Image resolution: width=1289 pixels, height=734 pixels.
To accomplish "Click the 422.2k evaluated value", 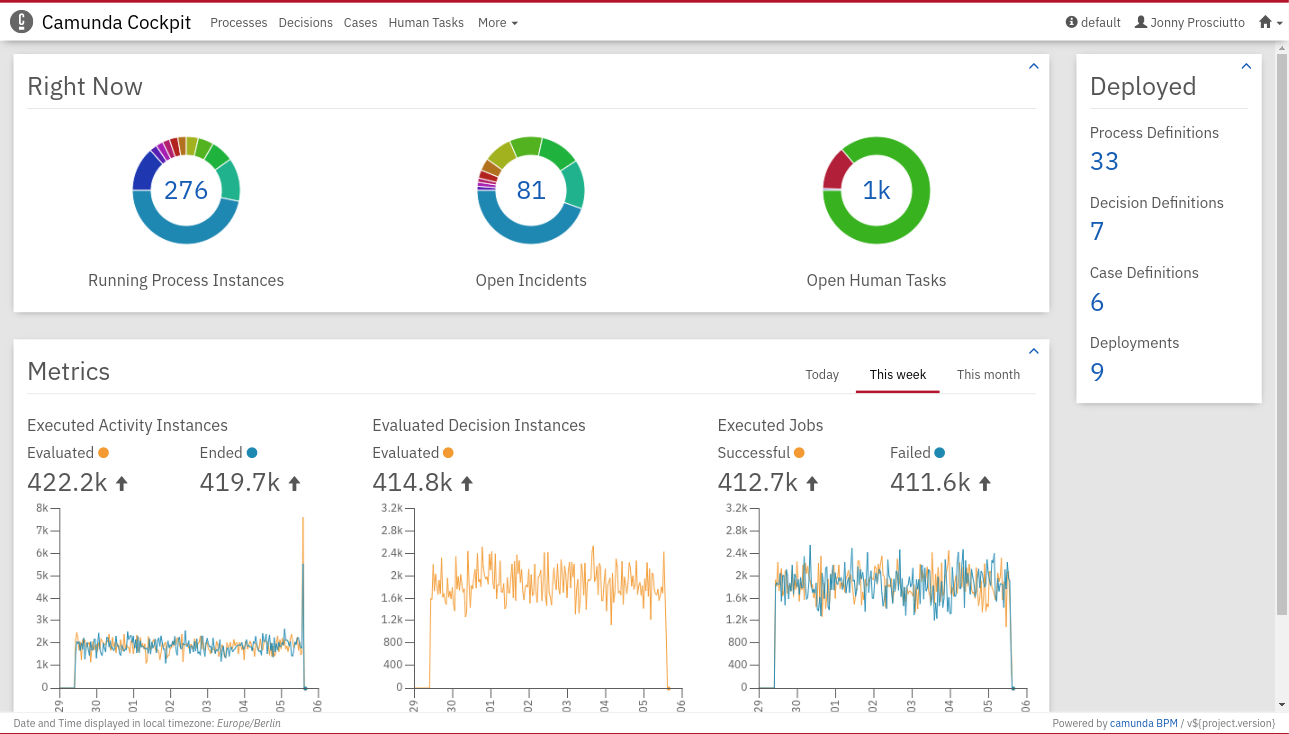I will (x=67, y=483).
